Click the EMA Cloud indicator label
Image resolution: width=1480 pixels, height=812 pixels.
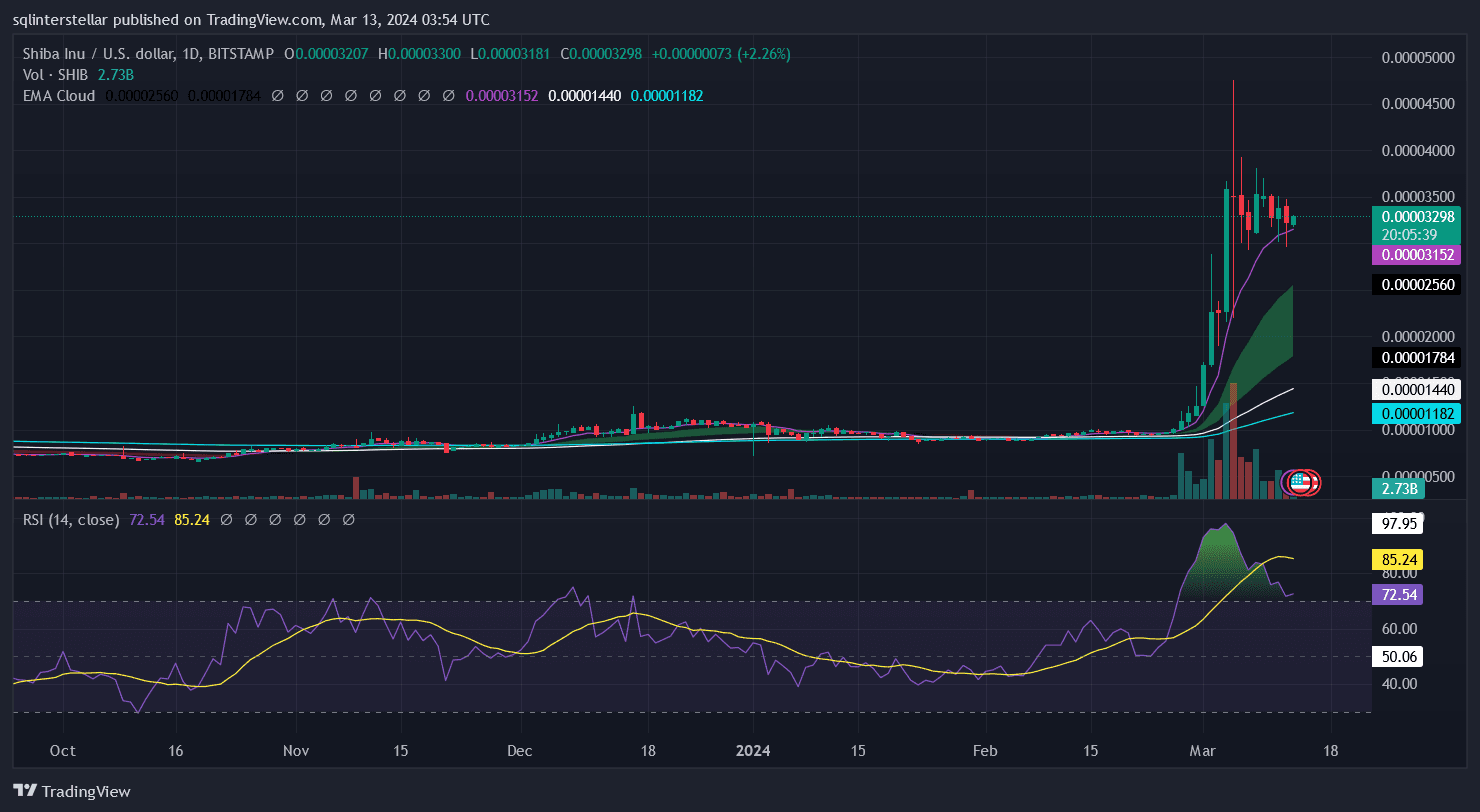click(x=59, y=96)
